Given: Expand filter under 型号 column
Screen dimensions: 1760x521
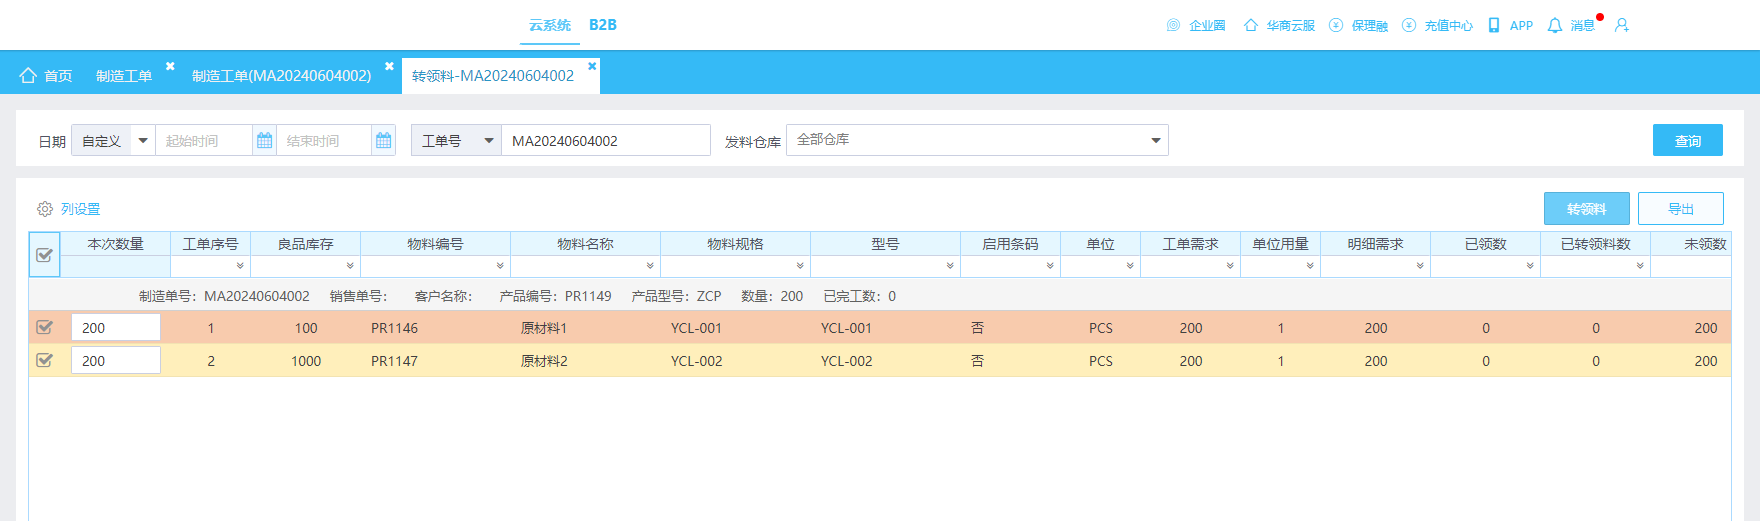Looking at the screenshot, I should [x=950, y=266].
